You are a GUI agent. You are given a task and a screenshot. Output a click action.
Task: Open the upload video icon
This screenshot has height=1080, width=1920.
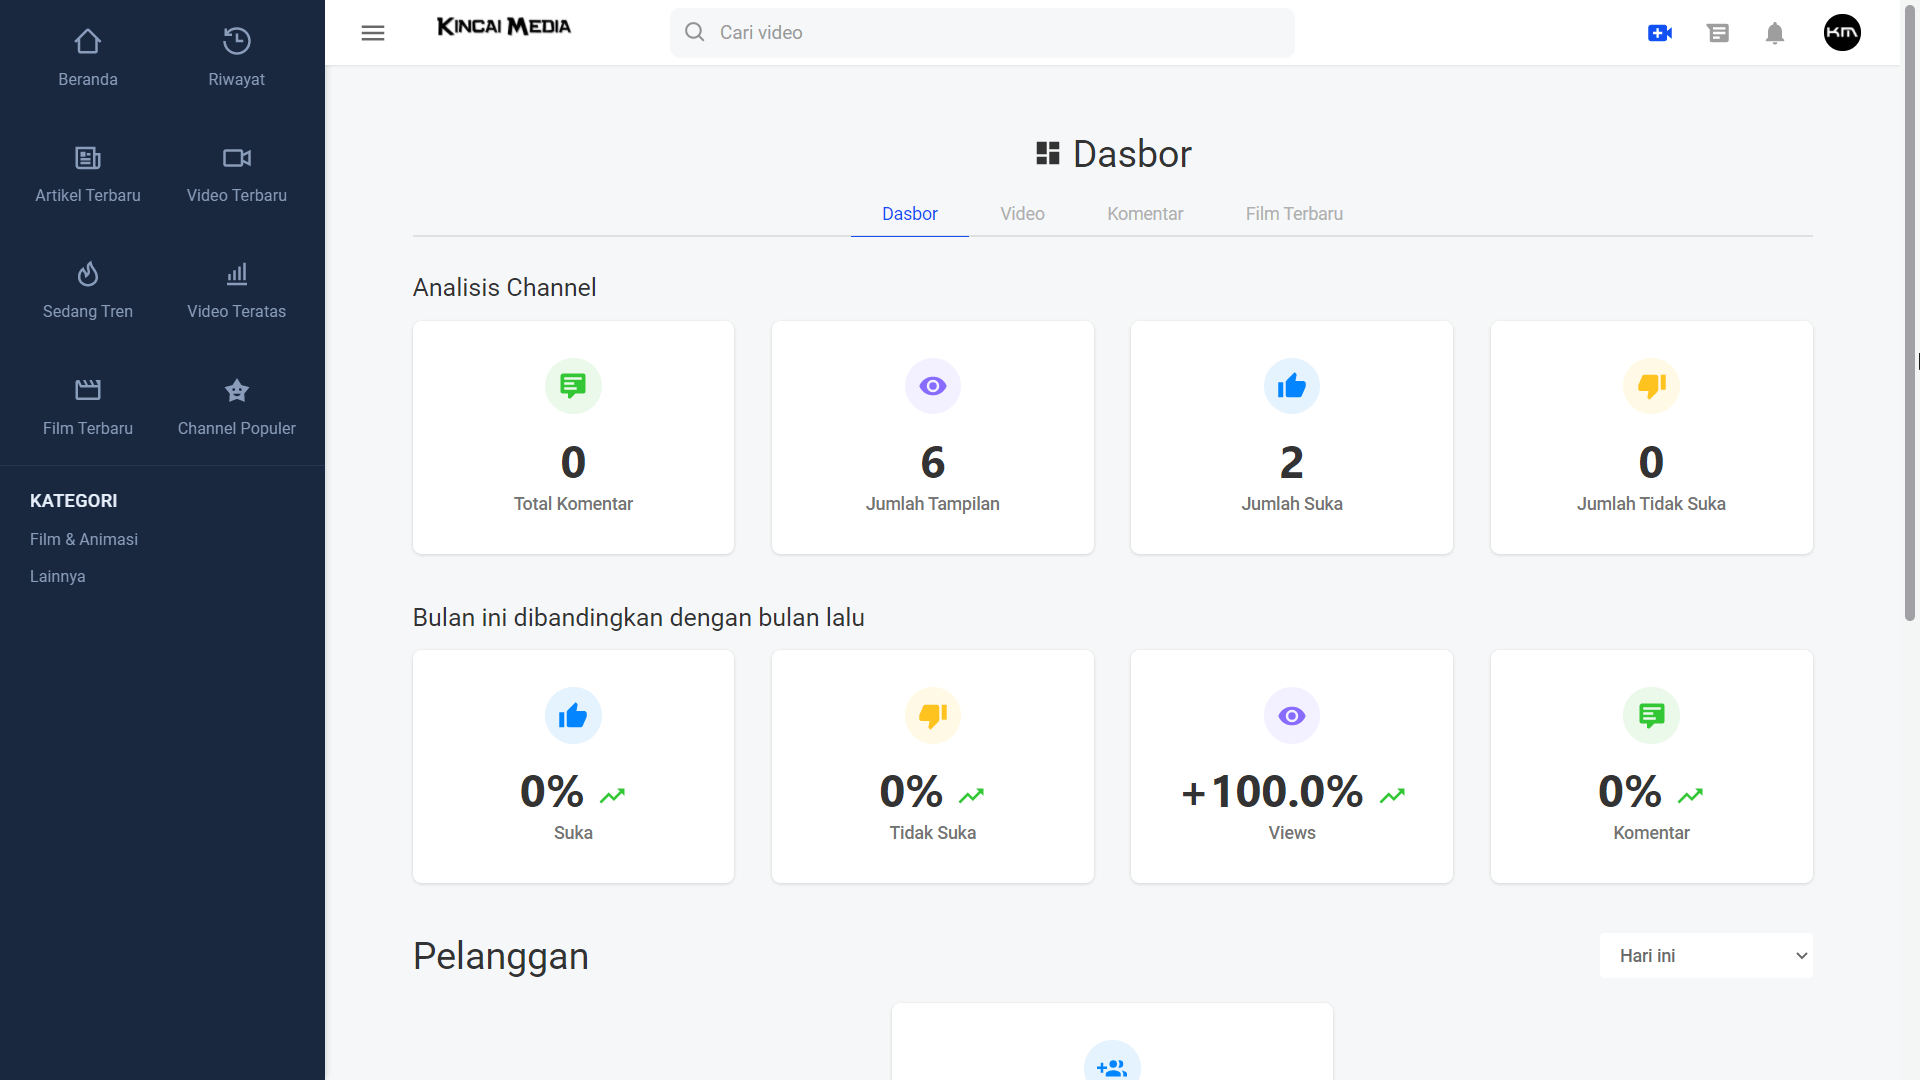point(1660,32)
